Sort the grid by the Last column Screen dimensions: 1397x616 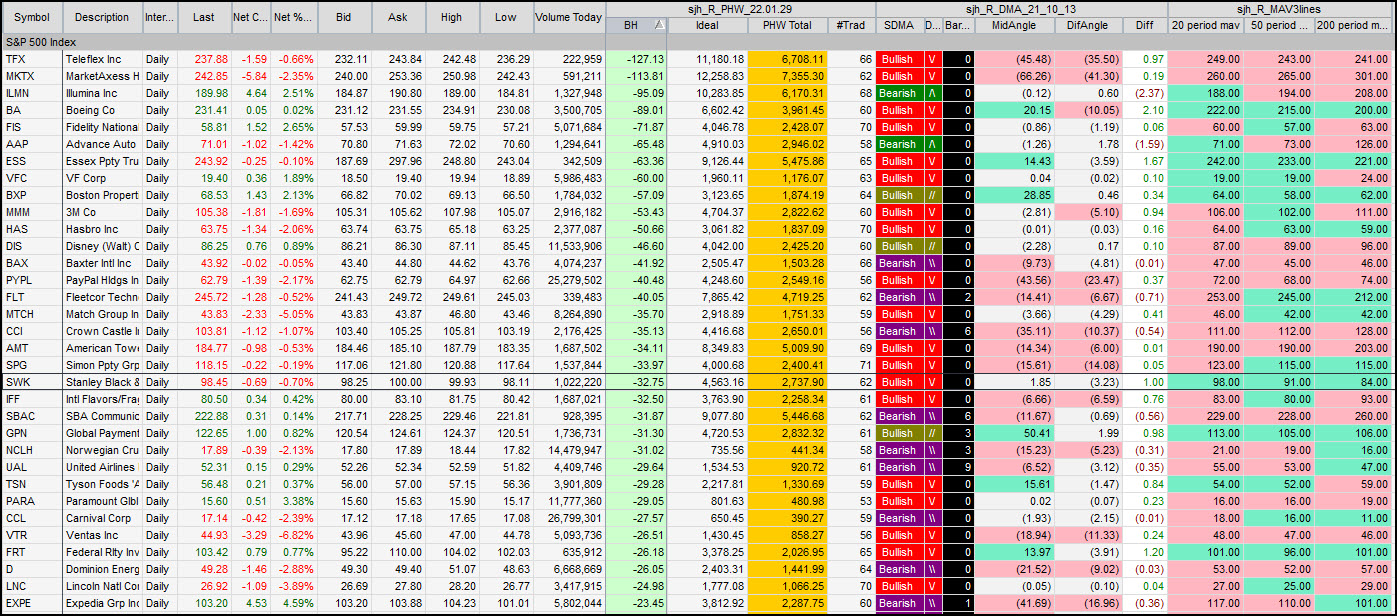(x=204, y=17)
